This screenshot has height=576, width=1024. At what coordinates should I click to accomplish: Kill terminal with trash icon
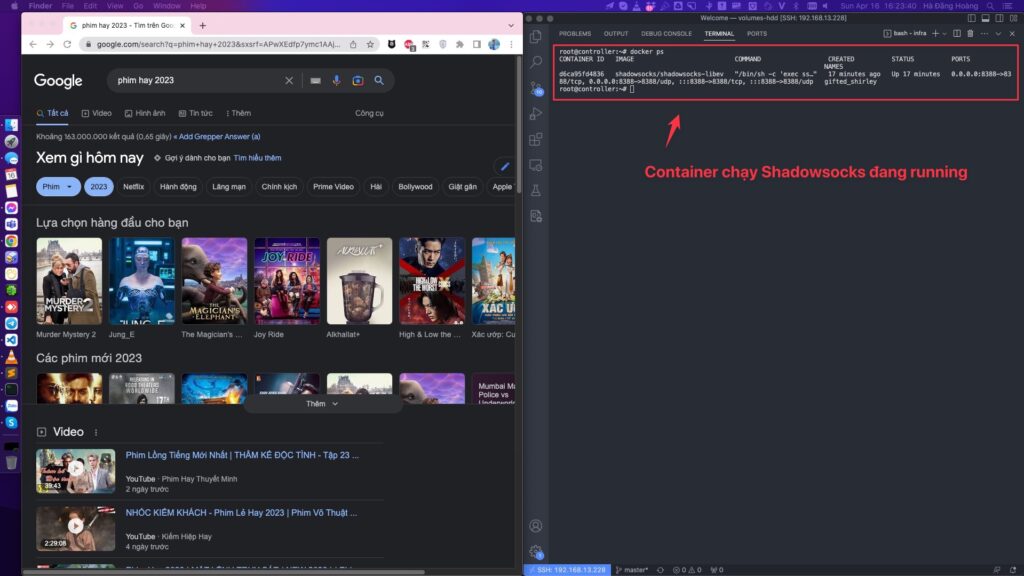coord(970,33)
